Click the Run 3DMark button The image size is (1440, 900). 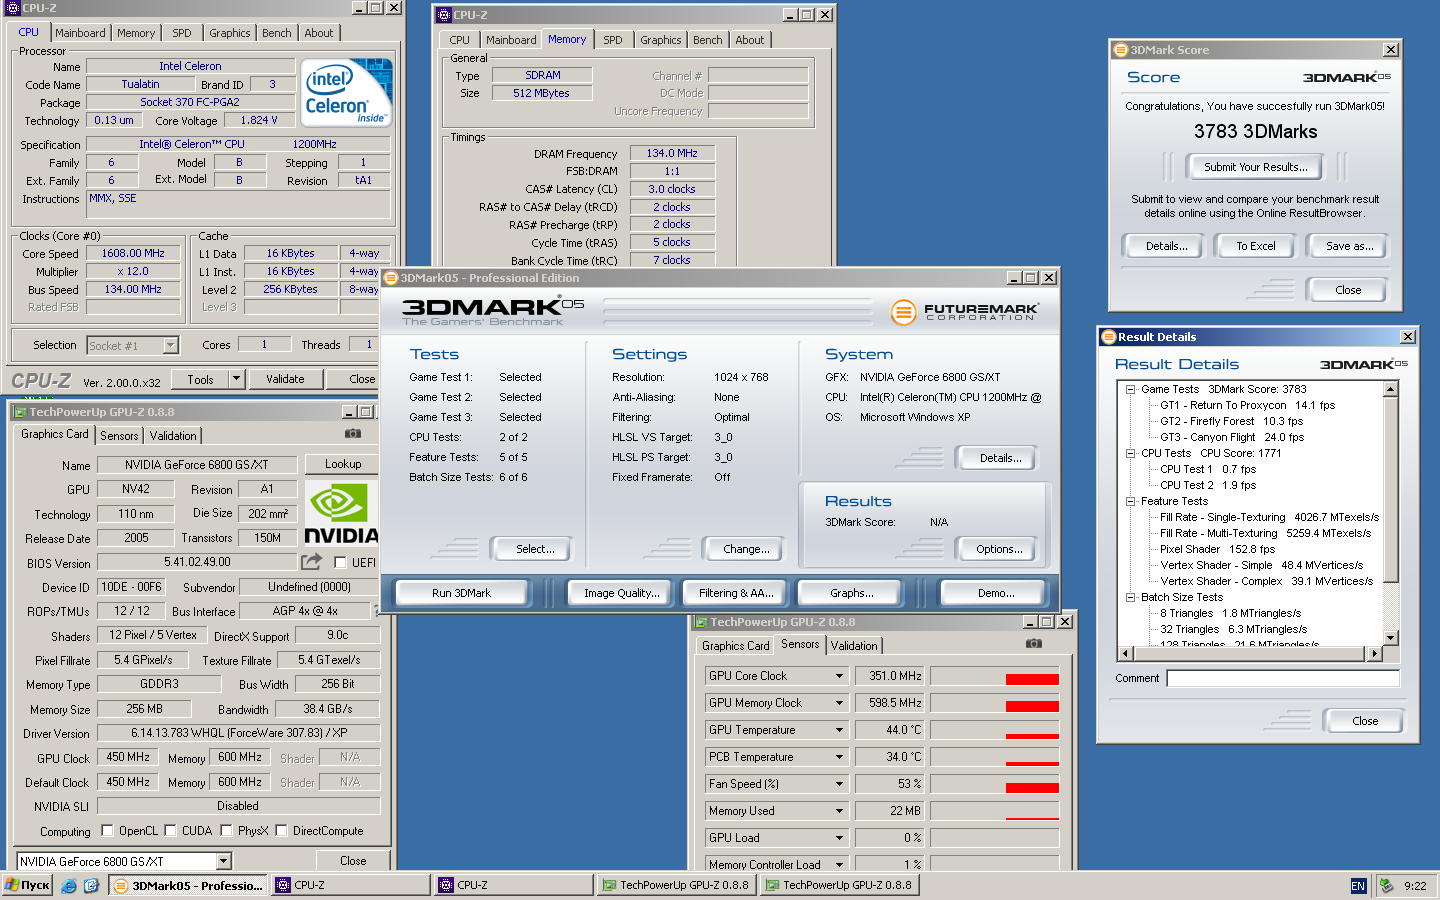pos(461,593)
